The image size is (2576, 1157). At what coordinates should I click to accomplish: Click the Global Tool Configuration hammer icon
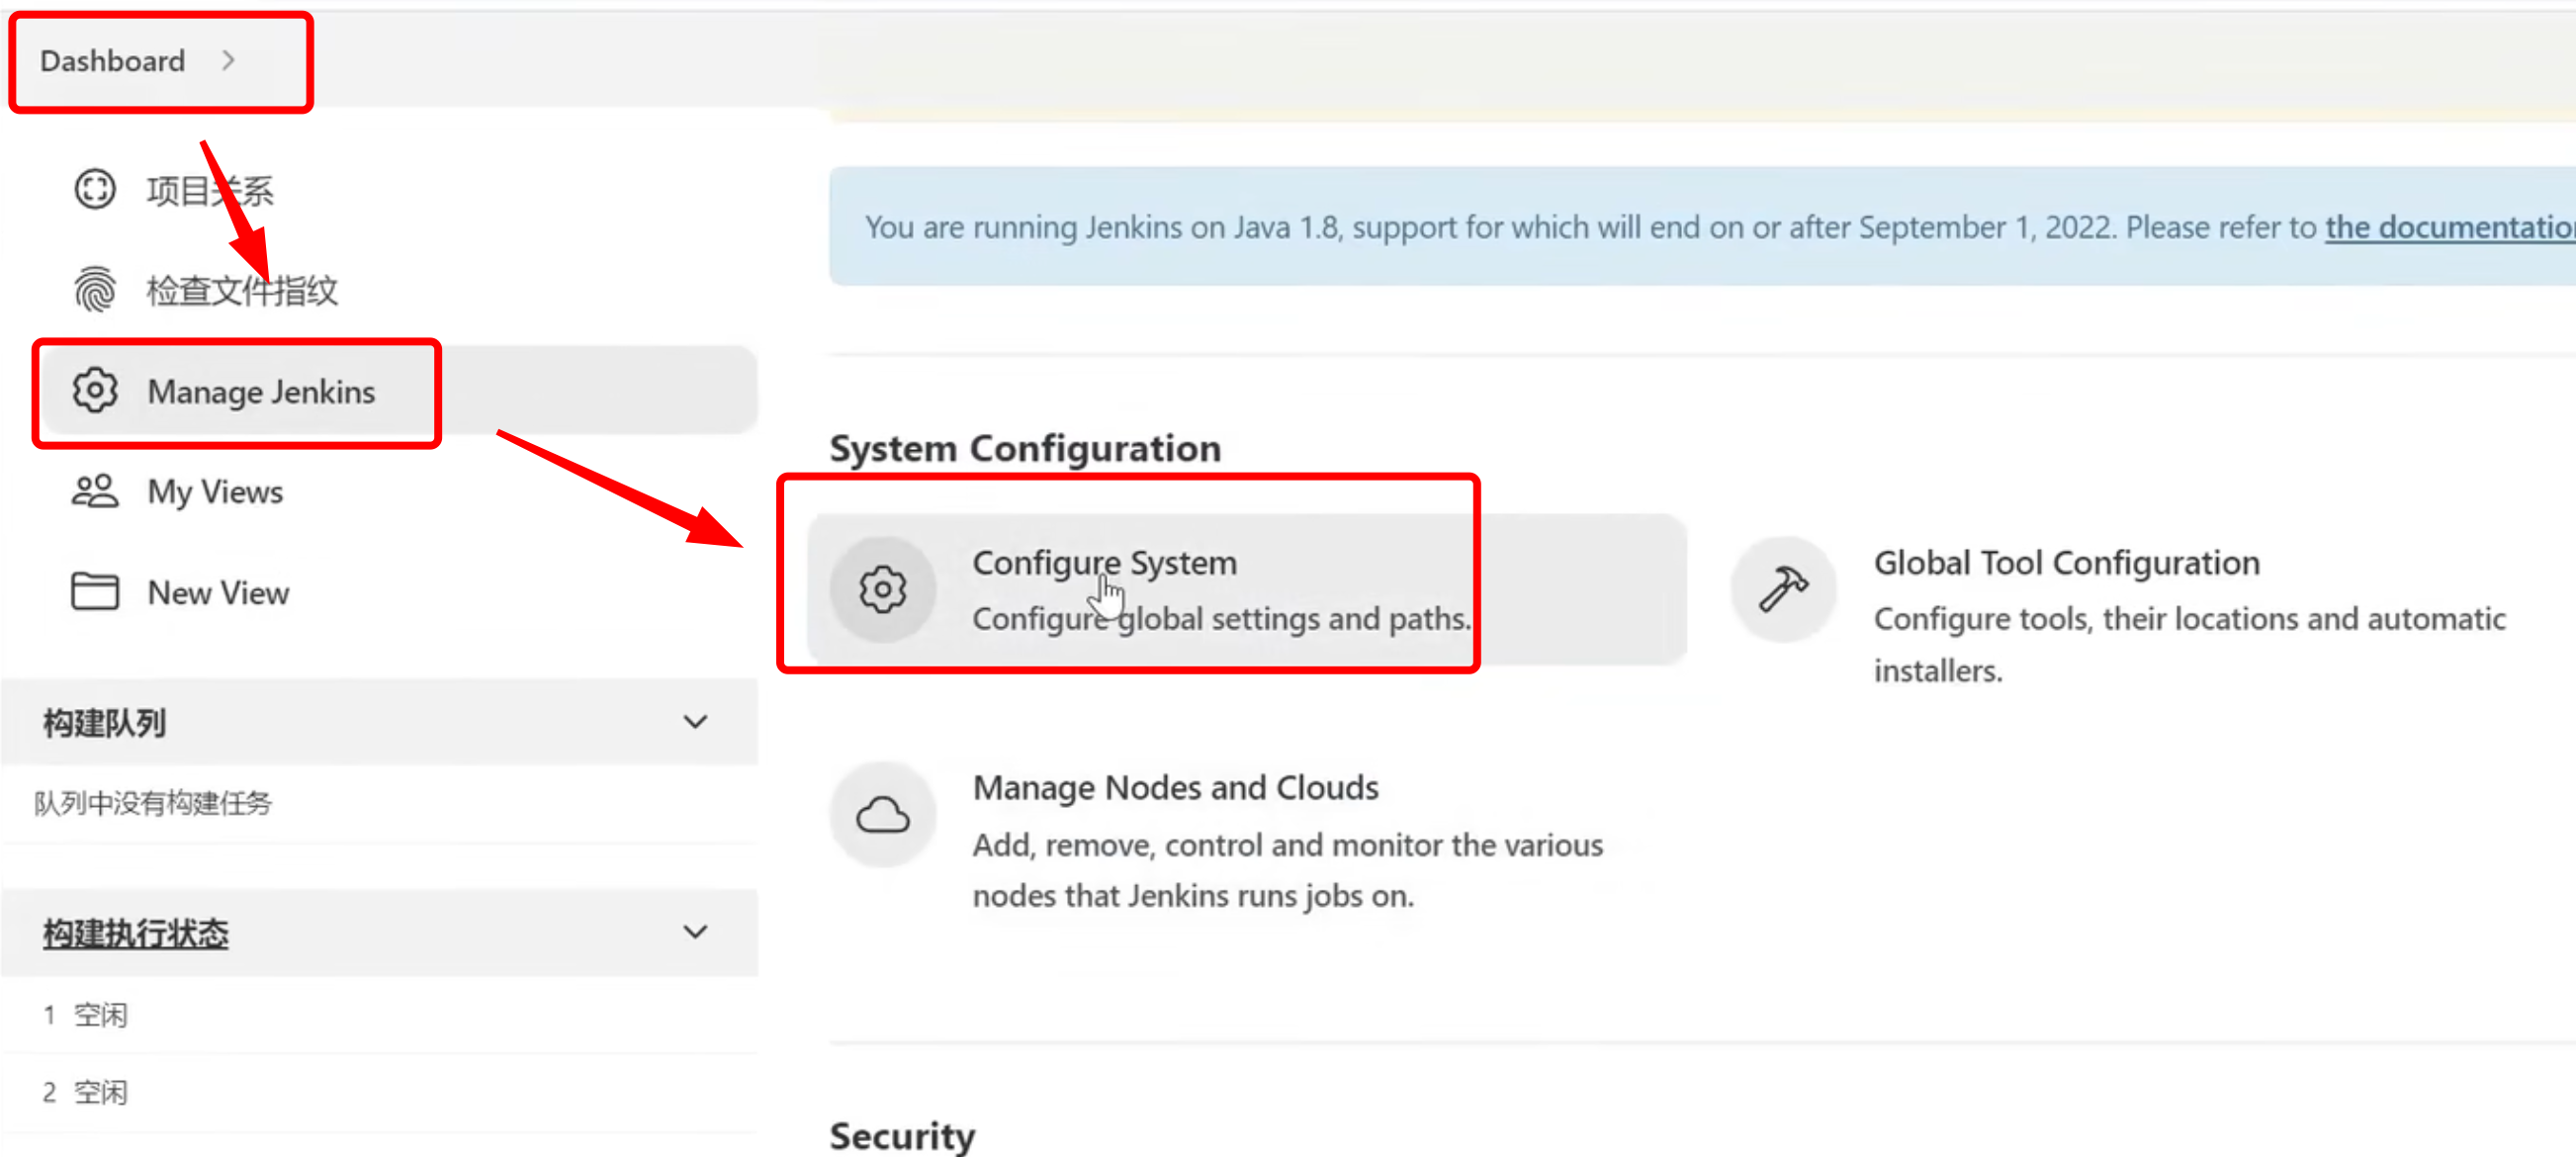click(x=1784, y=590)
